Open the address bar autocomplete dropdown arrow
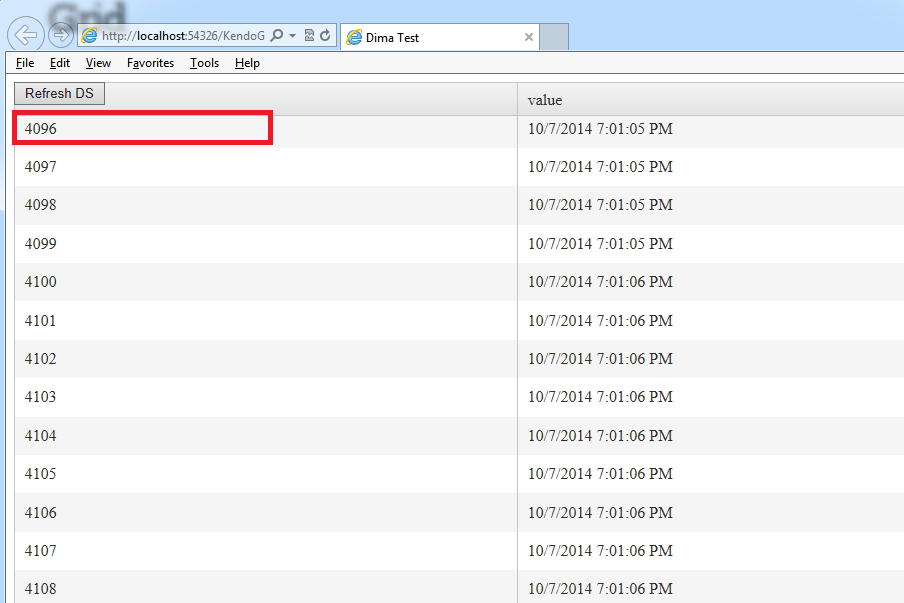 point(293,36)
